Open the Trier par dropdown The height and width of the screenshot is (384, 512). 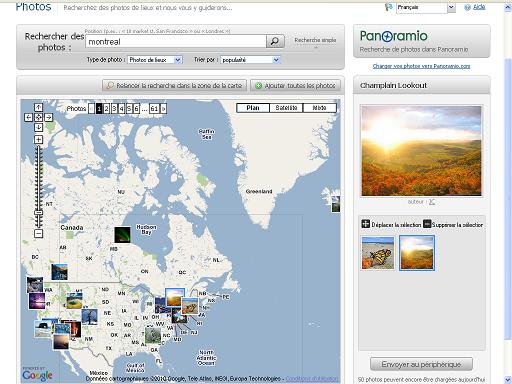pos(251,60)
